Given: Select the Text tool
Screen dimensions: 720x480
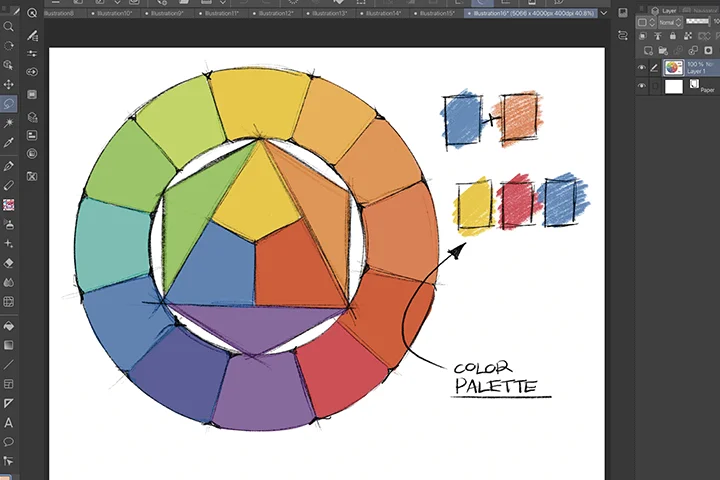Looking at the screenshot, I should pyautogui.click(x=8, y=423).
